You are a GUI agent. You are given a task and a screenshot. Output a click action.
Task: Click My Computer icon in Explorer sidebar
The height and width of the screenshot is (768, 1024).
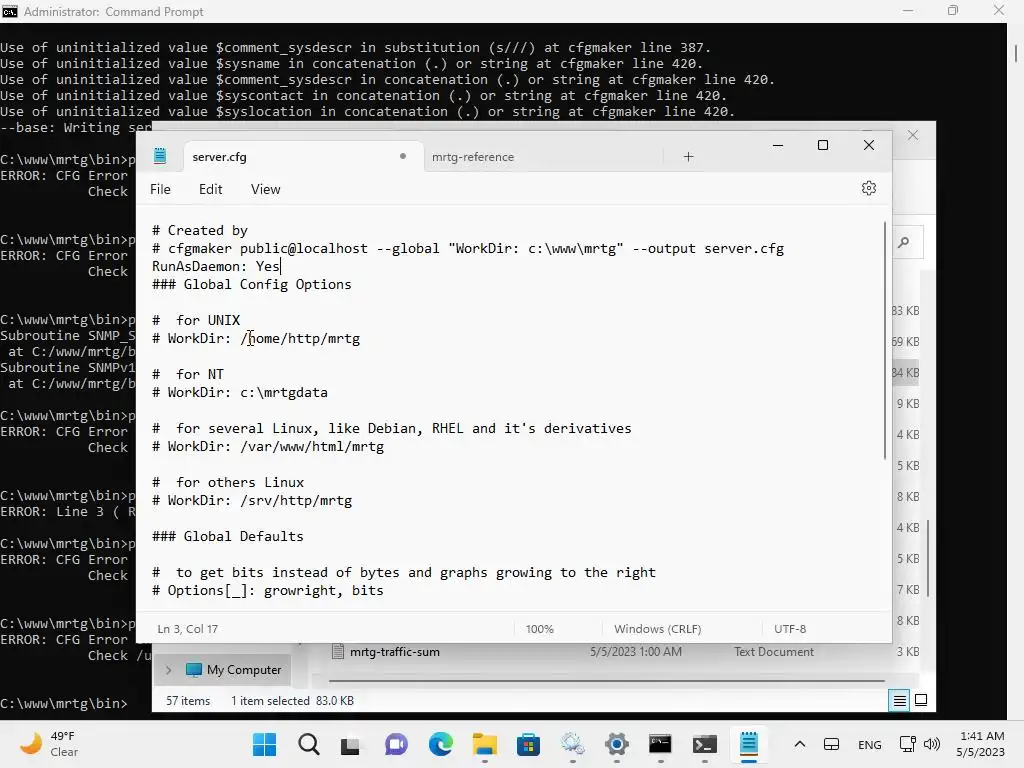click(x=194, y=669)
